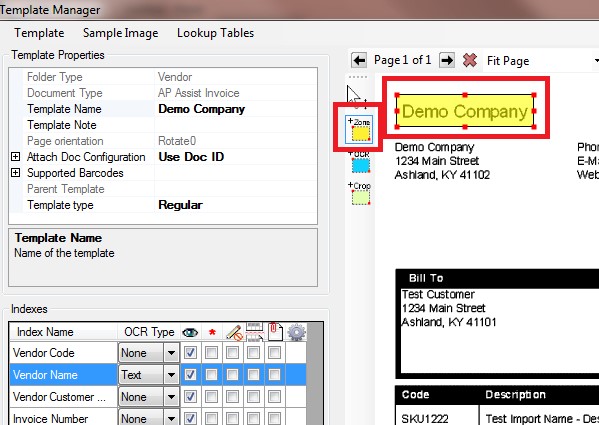Select the yellow add Zone tool
The height and width of the screenshot is (425, 599).
(x=359, y=130)
